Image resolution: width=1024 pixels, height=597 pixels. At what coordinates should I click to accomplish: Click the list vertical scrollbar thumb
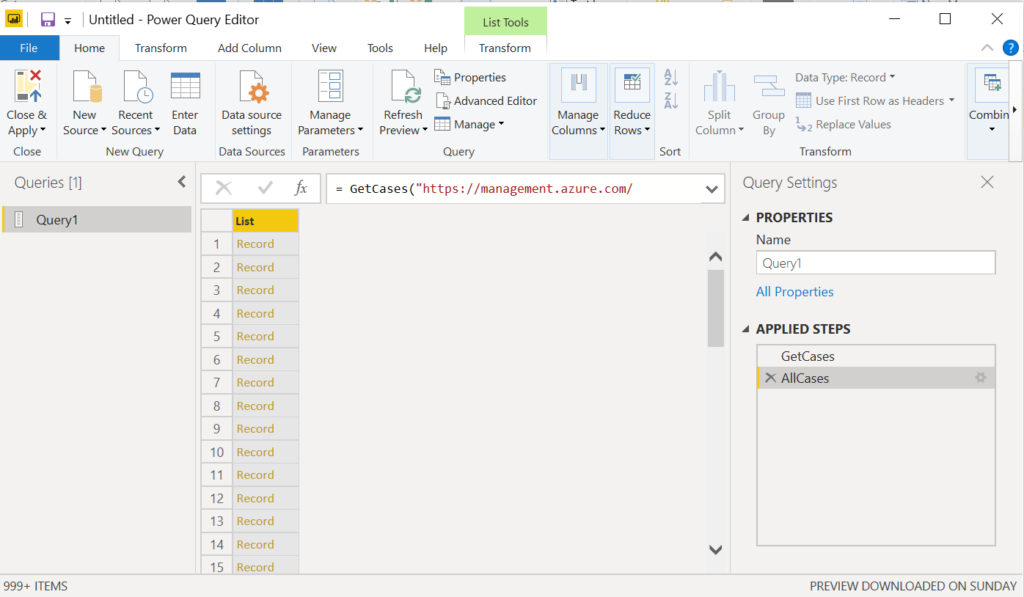(x=716, y=308)
